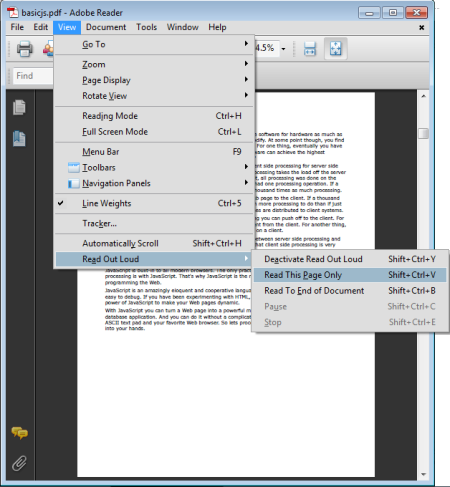Viewport: 450px width, 487px height.
Task: Click the Adobe PDF icon in the title bar
Action: point(13,13)
